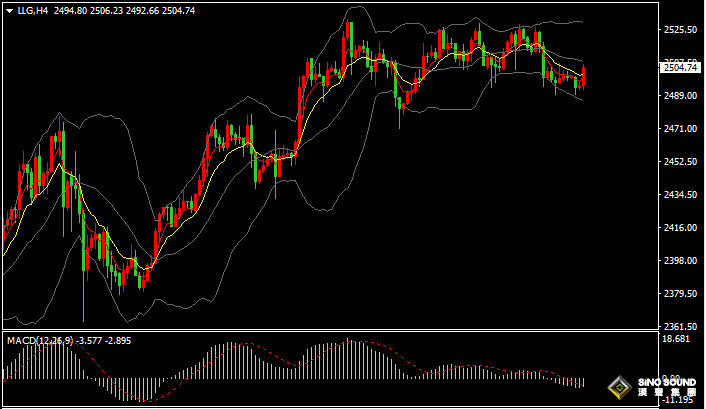Click the 2471.00 price axis label
The height and width of the screenshot is (409, 706).
680,129
